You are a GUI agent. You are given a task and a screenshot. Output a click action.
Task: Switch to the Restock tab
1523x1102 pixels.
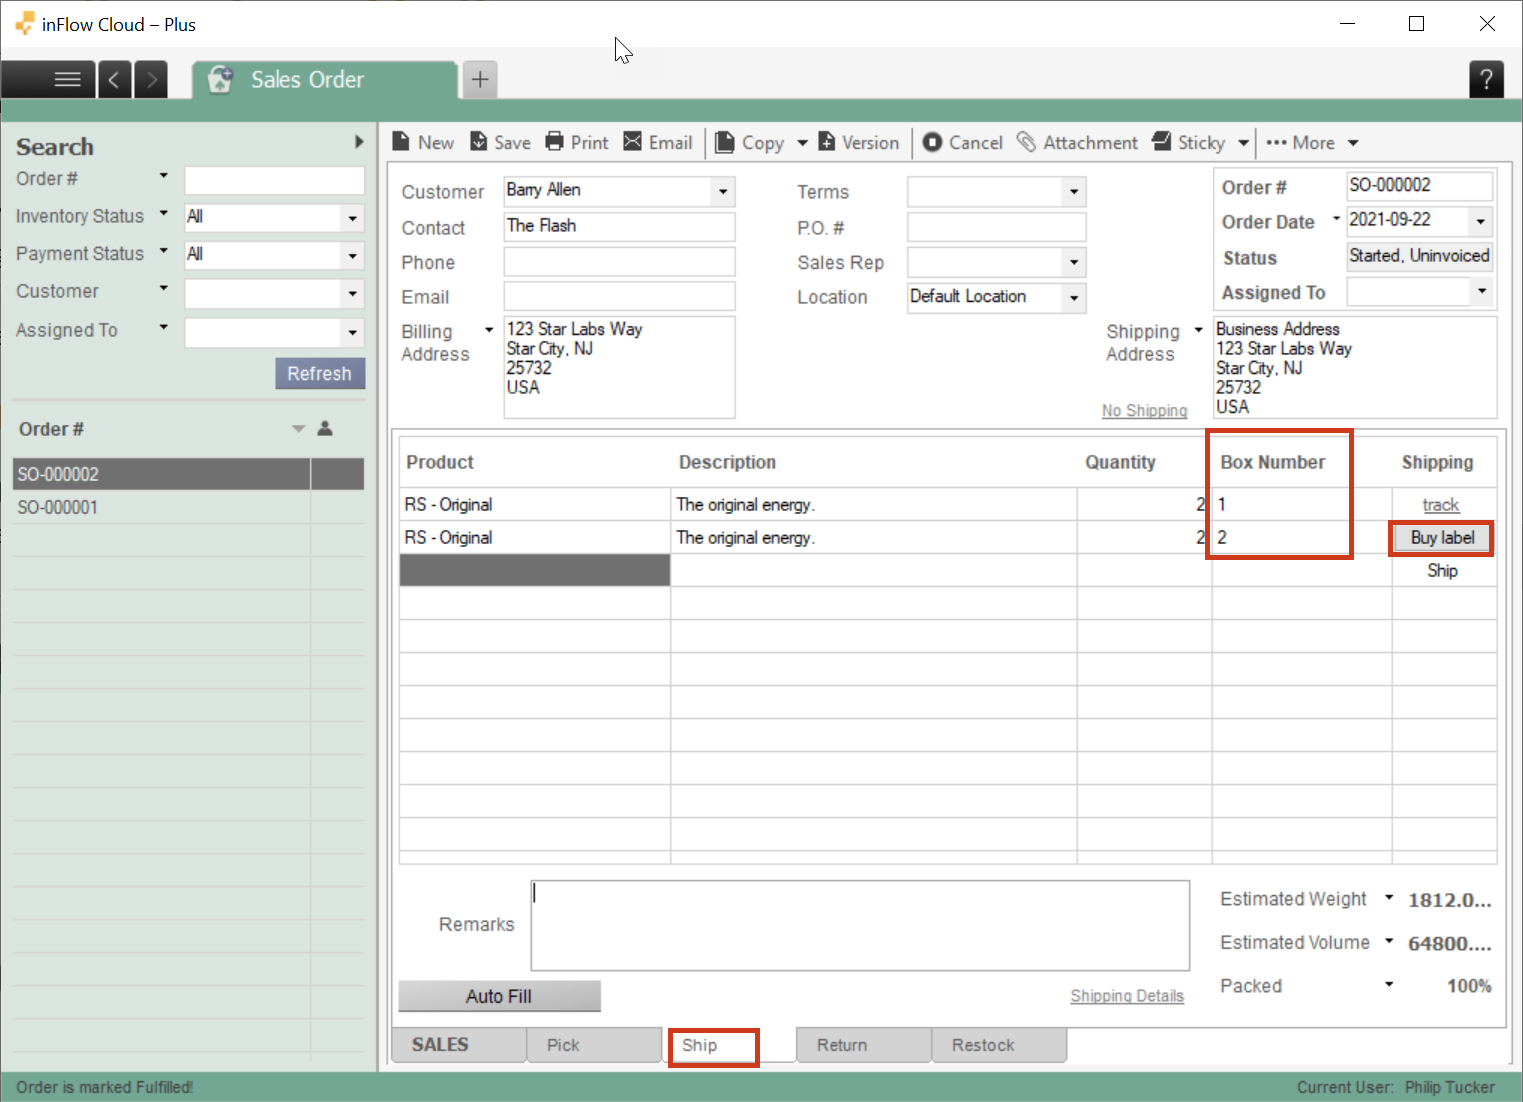999,1044
